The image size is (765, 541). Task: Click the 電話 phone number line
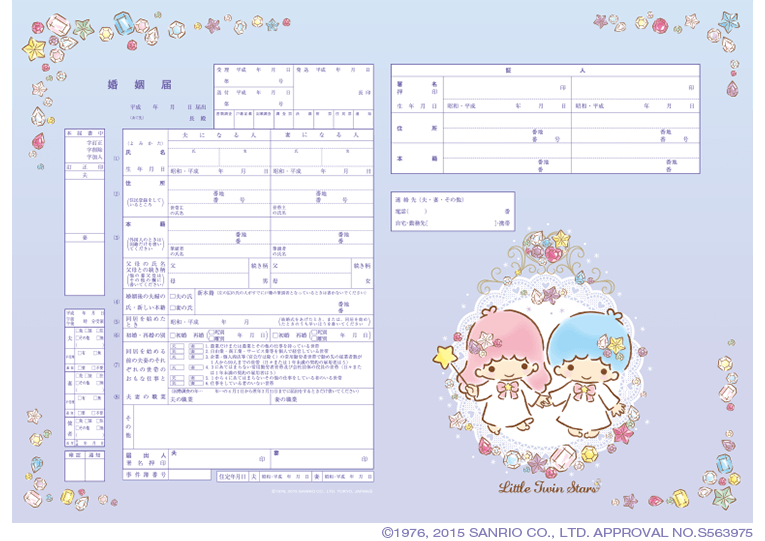452,212
